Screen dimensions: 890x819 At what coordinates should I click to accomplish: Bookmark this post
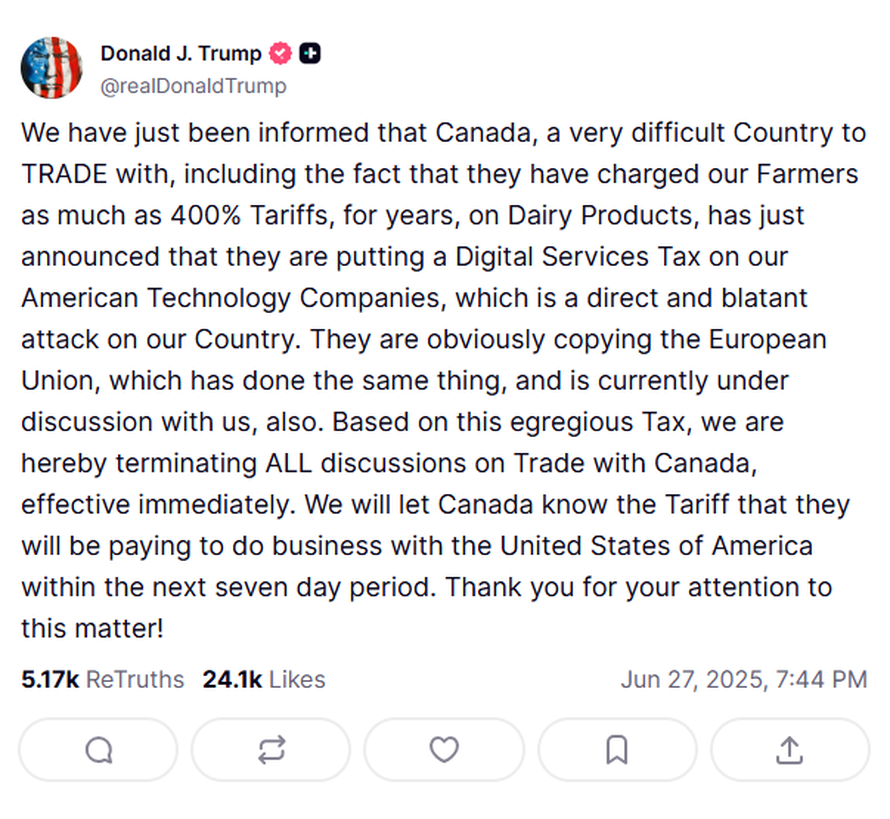tap(617, 749)
